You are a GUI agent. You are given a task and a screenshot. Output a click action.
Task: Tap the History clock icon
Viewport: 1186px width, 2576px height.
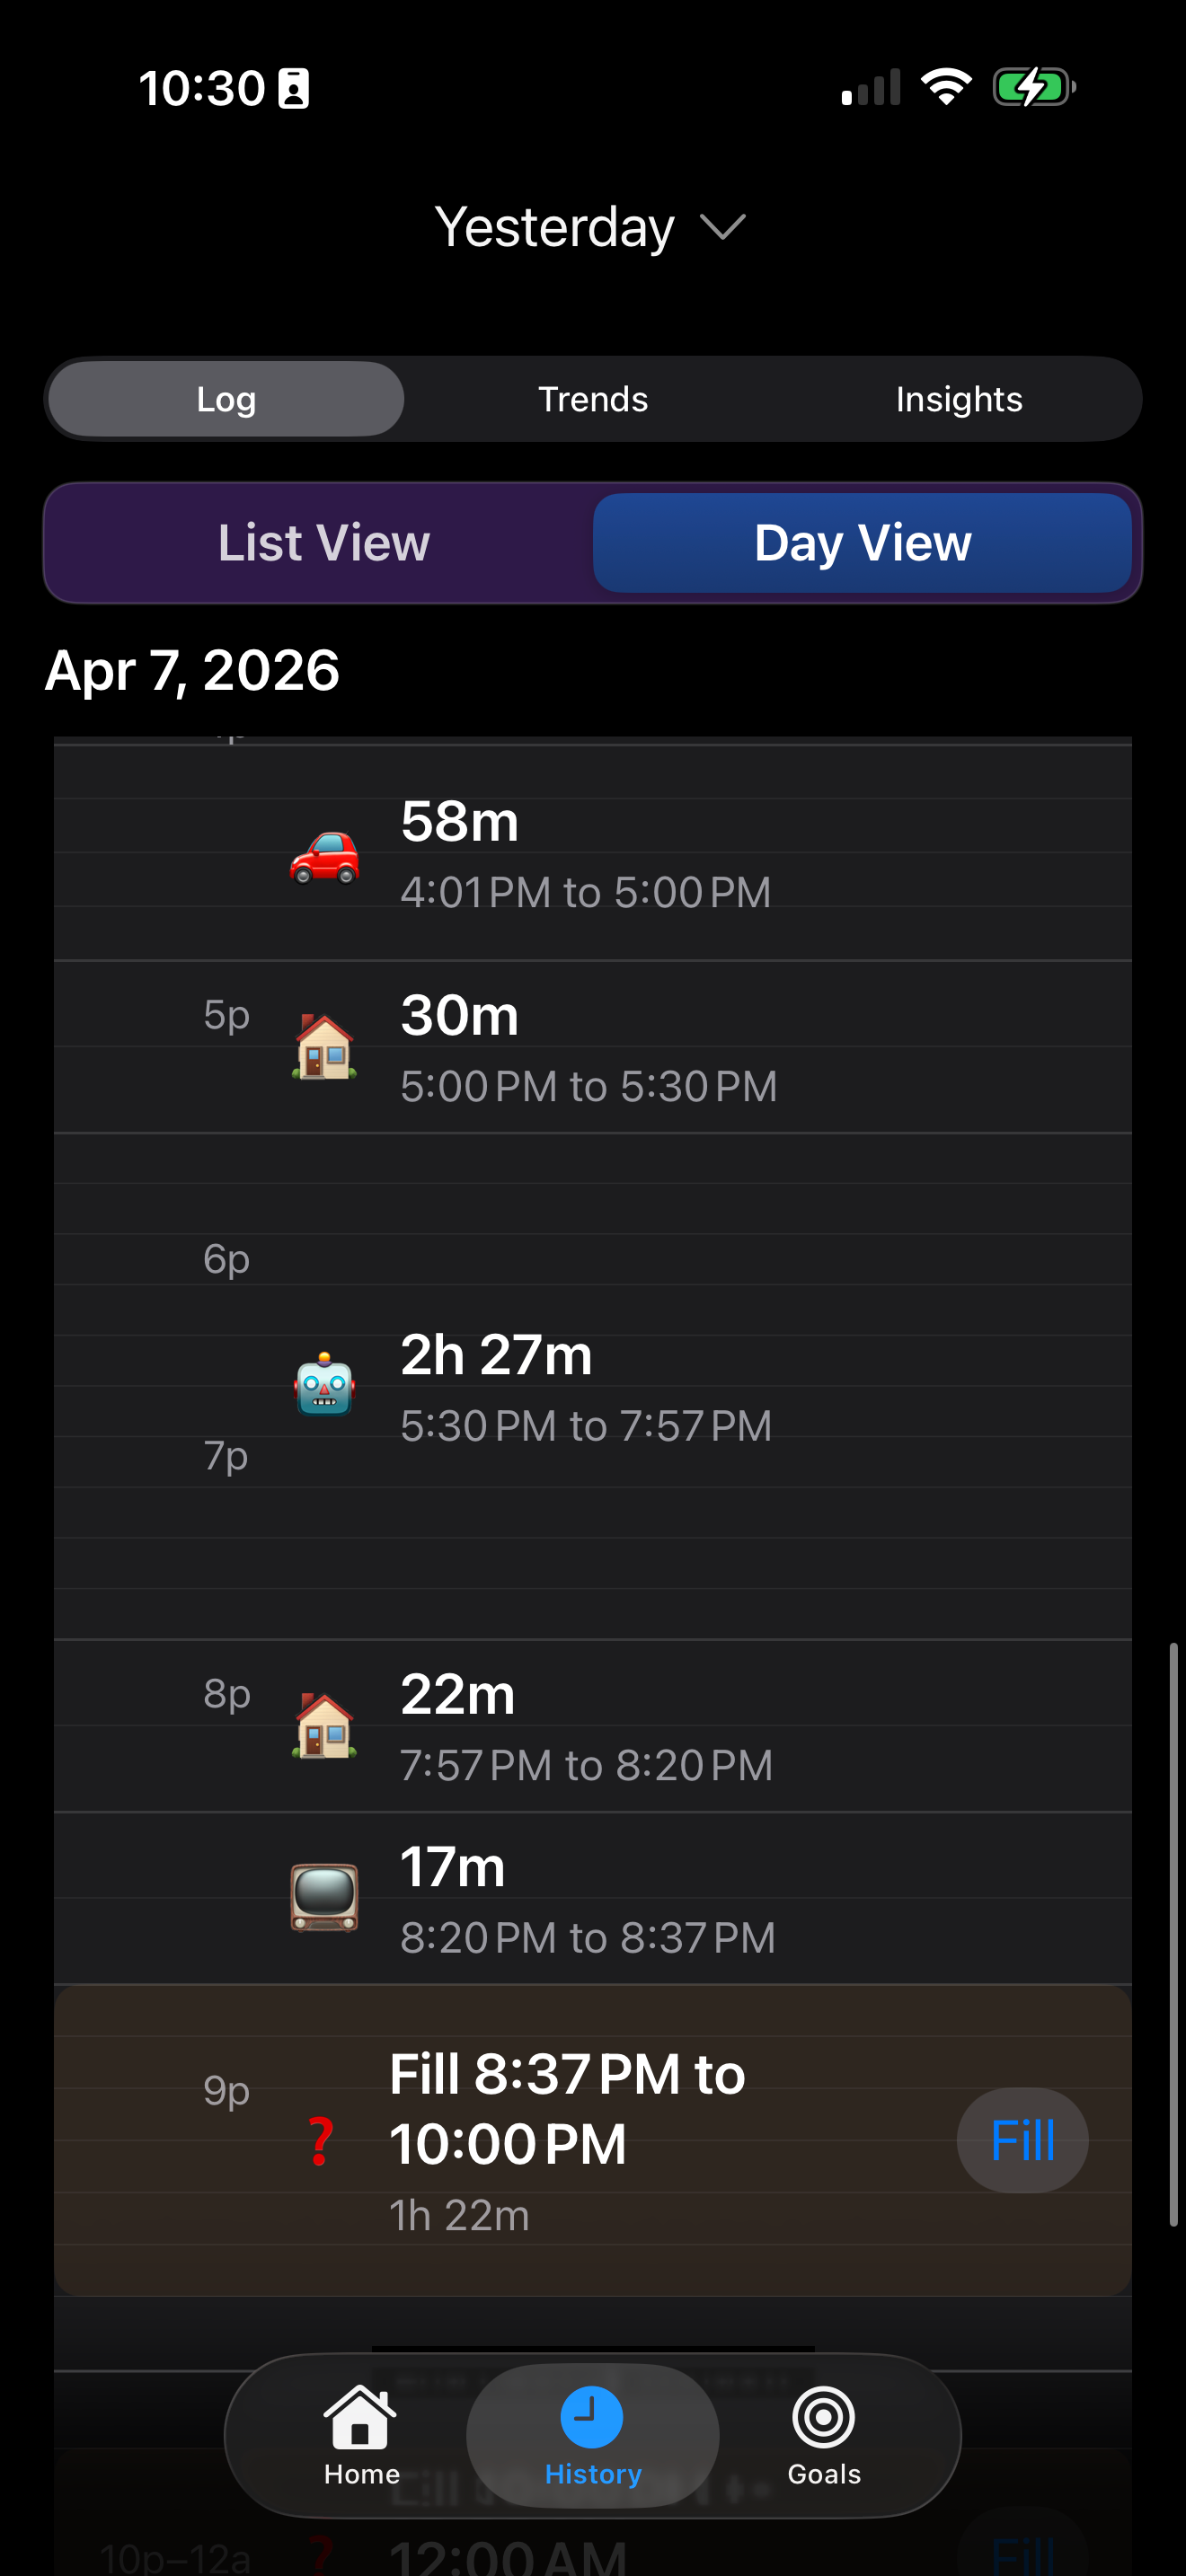592,2417
